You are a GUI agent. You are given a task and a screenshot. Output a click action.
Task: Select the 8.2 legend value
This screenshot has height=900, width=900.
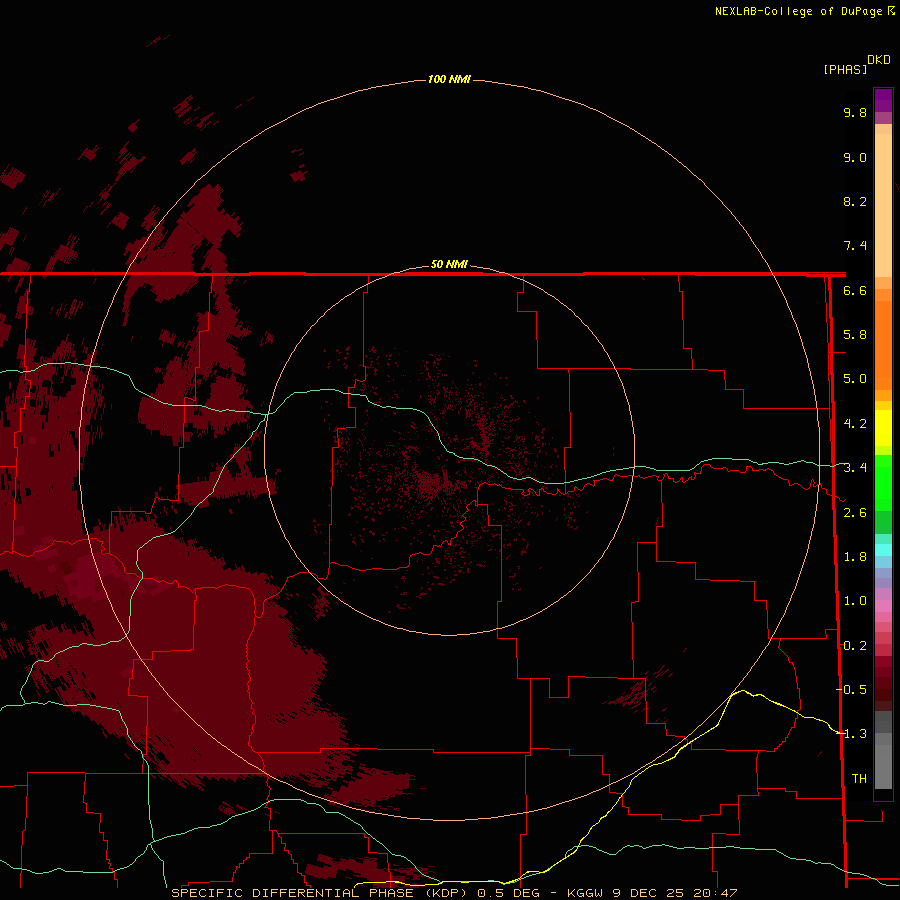click(855, 201)
